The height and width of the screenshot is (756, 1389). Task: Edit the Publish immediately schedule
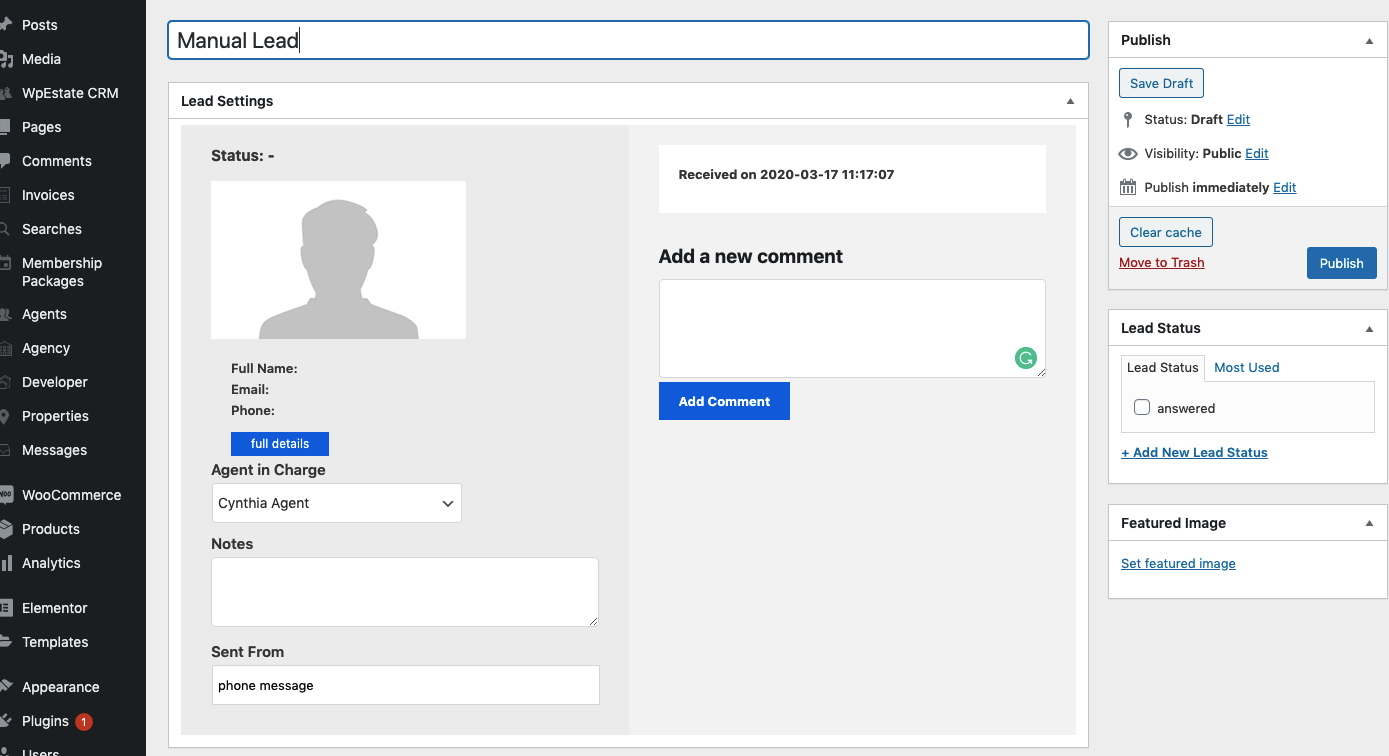[x=1285, y=187]
